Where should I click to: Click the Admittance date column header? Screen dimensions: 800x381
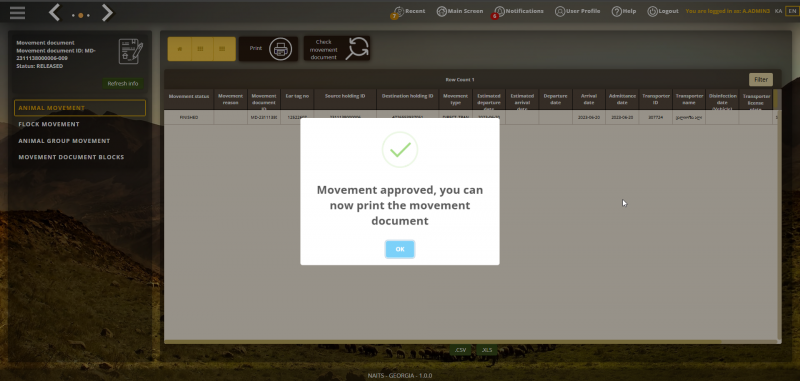[622, 99]
